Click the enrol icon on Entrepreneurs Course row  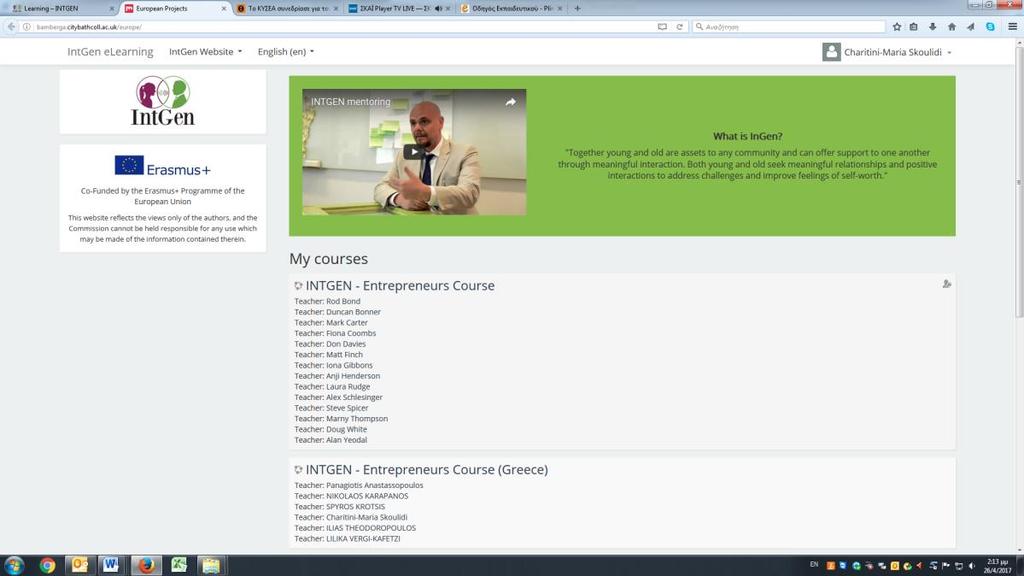[x=946, y=284]
